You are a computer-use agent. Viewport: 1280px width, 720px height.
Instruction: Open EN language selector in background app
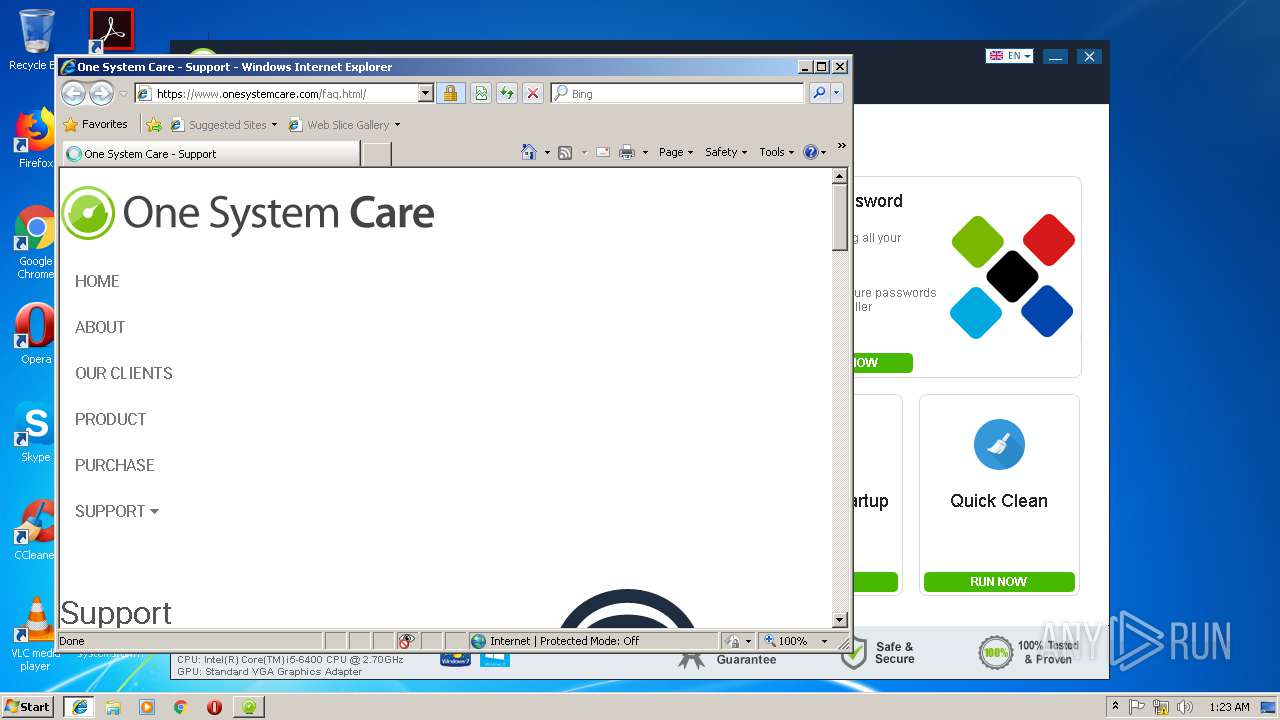(1009, 56)
